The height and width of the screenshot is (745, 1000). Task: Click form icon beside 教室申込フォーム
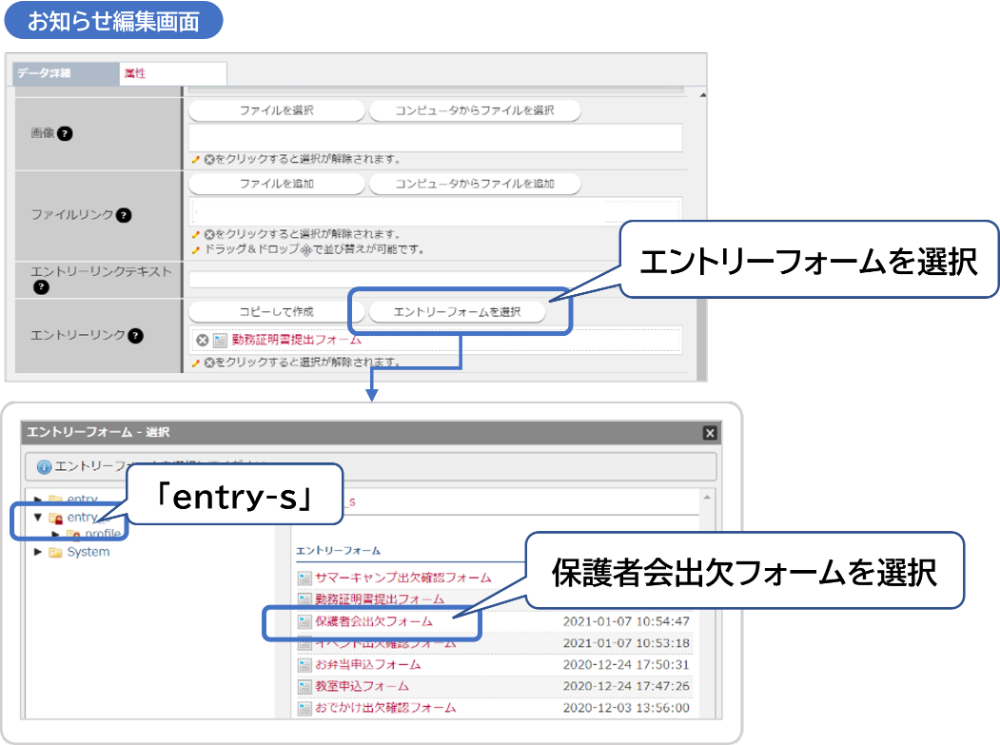coord(304,687)
